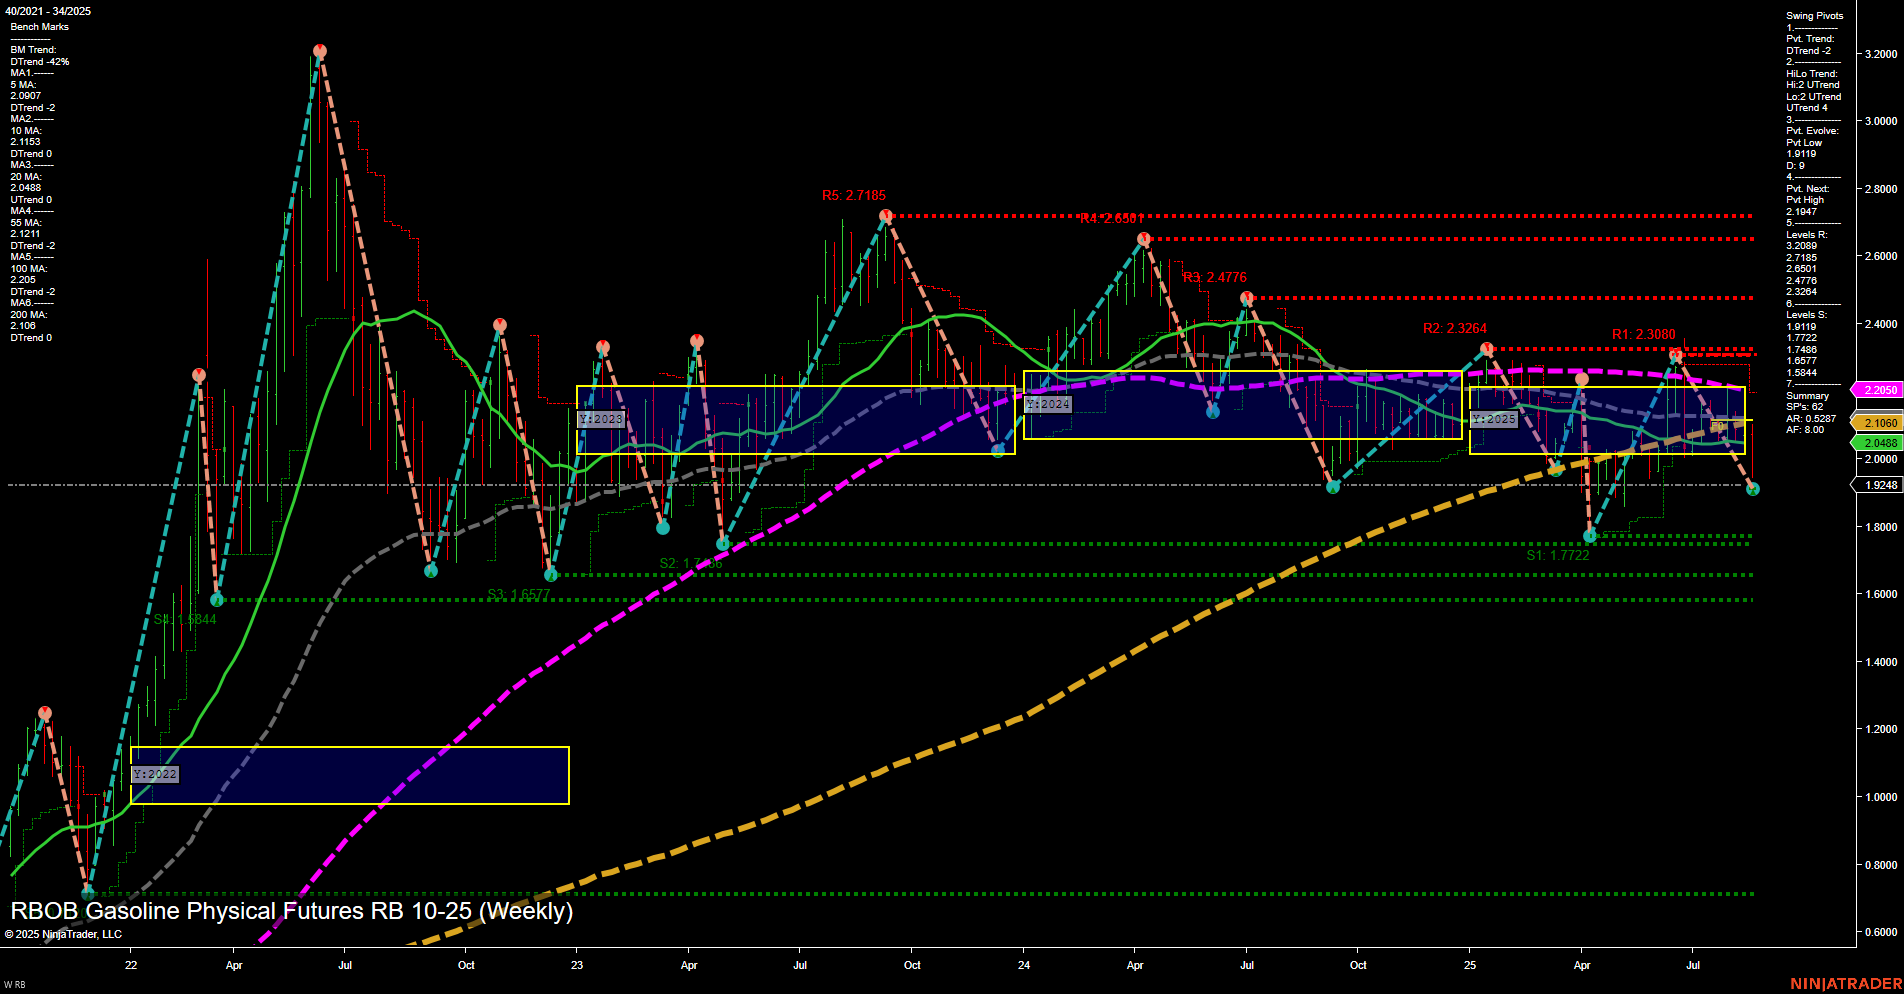The image size is (1904, 994).
Task: Select the red pivot dot at the R5 2.7185 peak
Action: click(885, 213)
